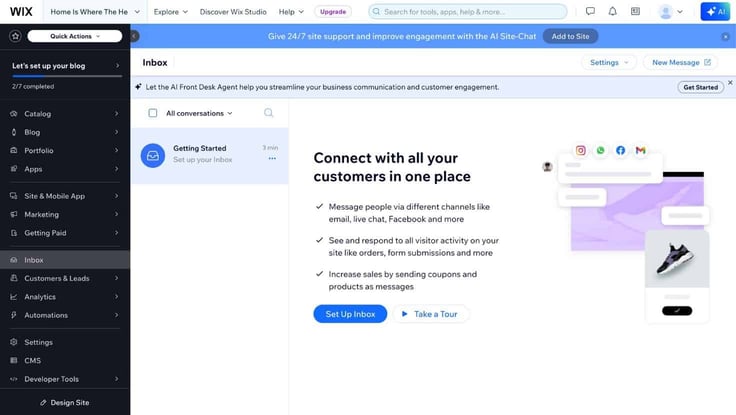This screenshot has width=736, height=415.
Task: Click the Upgrade button
Action: coord(333,12)
